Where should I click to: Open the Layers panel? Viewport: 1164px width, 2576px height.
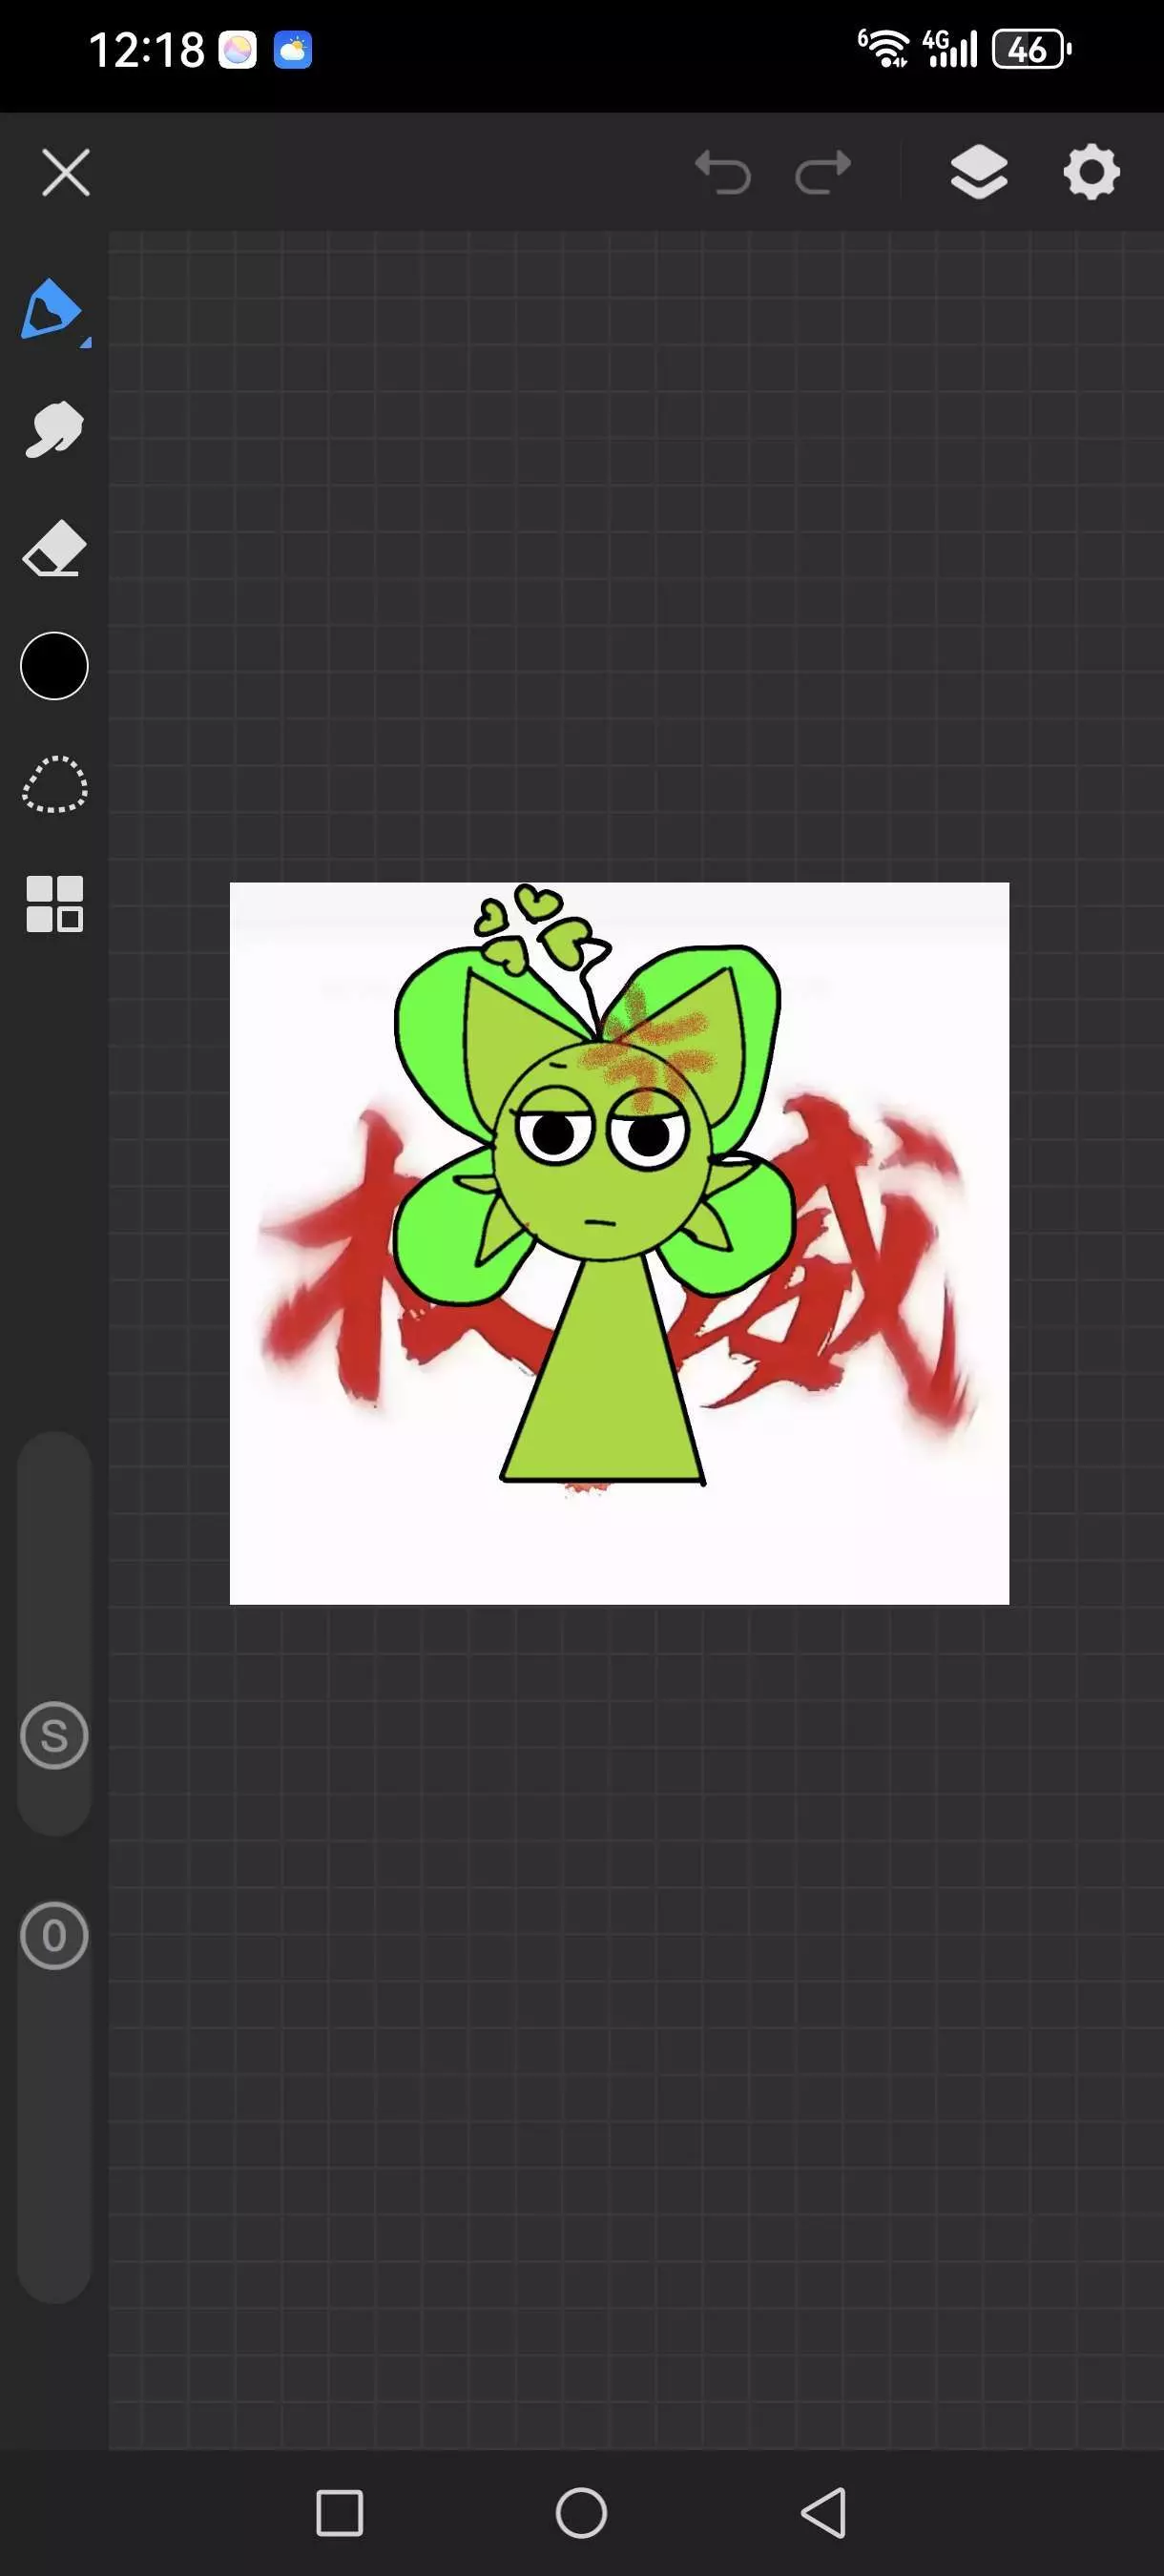978,172
